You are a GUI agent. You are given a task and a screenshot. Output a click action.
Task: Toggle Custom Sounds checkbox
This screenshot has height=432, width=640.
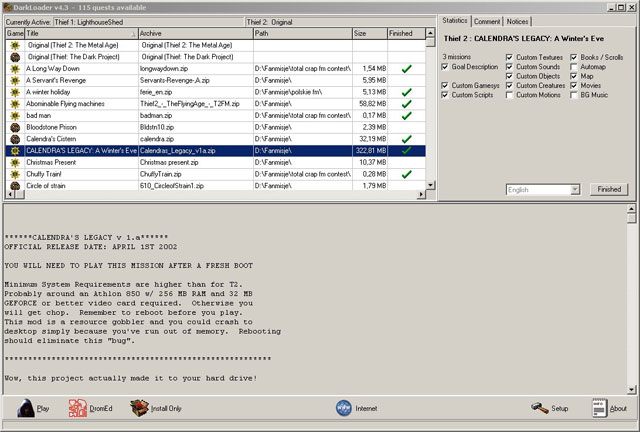(509, 67)
